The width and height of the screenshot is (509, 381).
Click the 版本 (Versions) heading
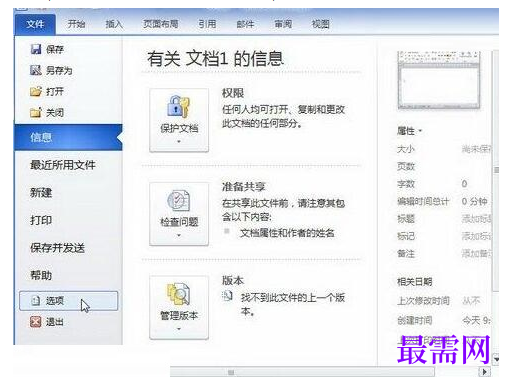(233, 280)
